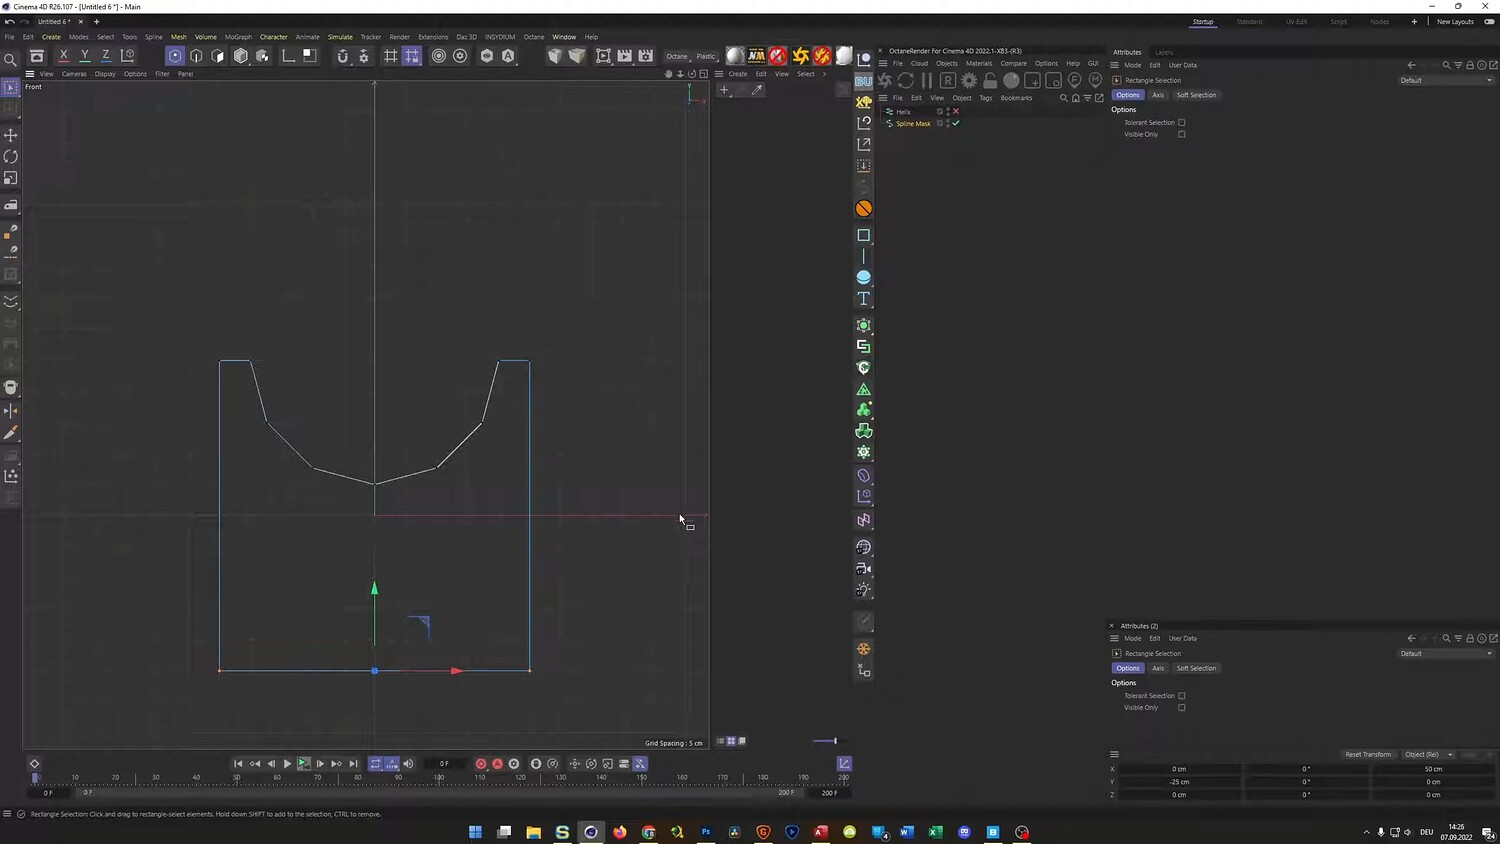1500x844 pixels.
Task: Switch to the Startup layout tab
Action: click(1203, 22)
